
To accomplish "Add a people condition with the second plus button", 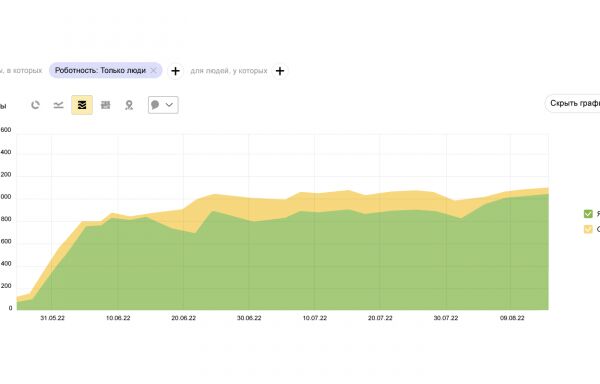I will (x=280, y=71).
